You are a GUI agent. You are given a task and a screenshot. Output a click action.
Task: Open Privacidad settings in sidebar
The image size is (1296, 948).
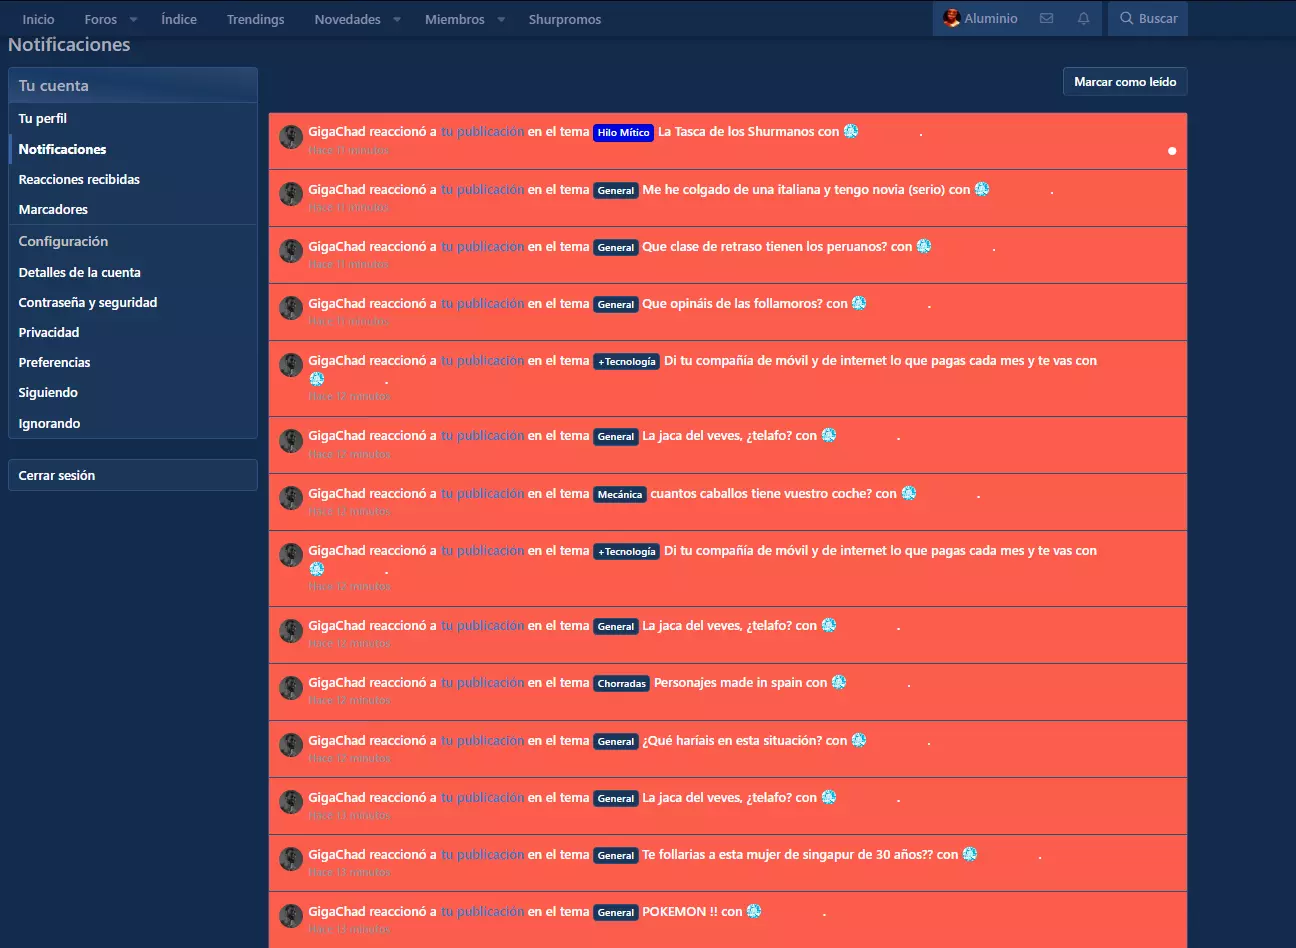[133, 332]
